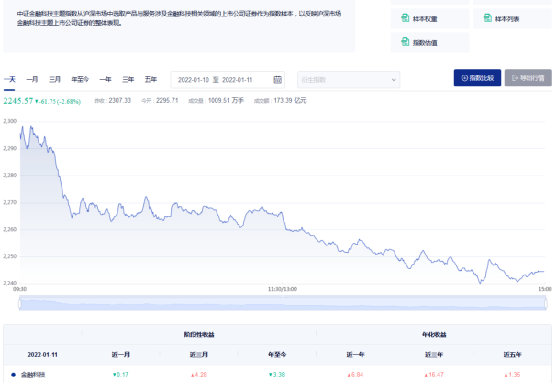Click the left handle of chart zoom slider

(x=20, y=304)
